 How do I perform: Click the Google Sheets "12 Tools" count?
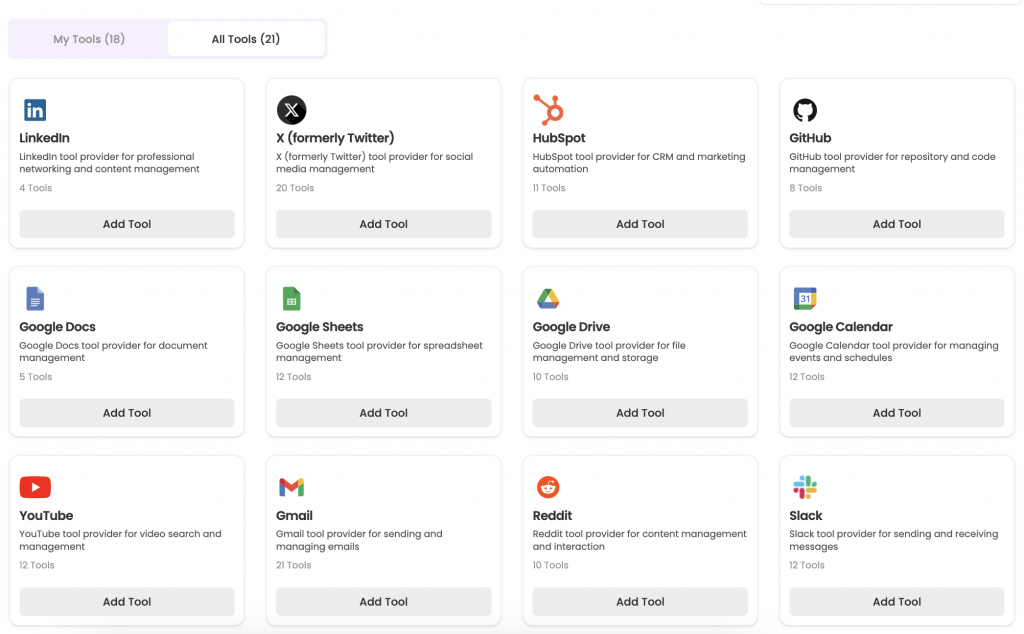pyautogui.click(x=294, y=377)
